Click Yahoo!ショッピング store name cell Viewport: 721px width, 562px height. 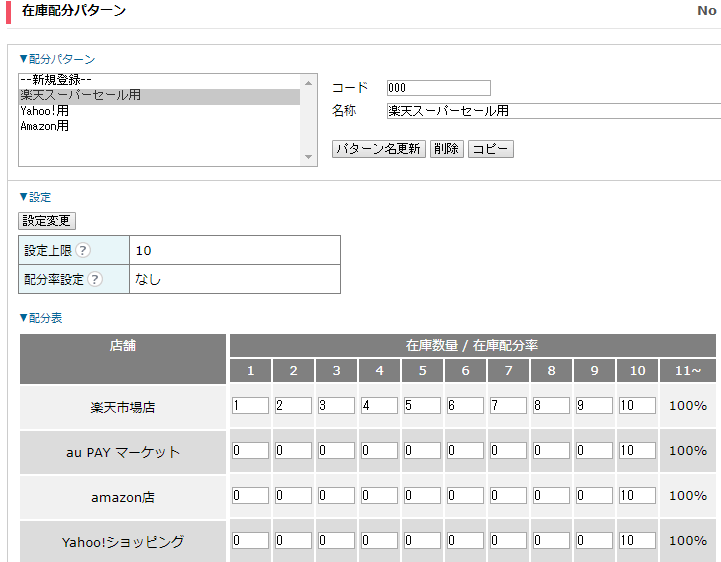click(123, 542)
